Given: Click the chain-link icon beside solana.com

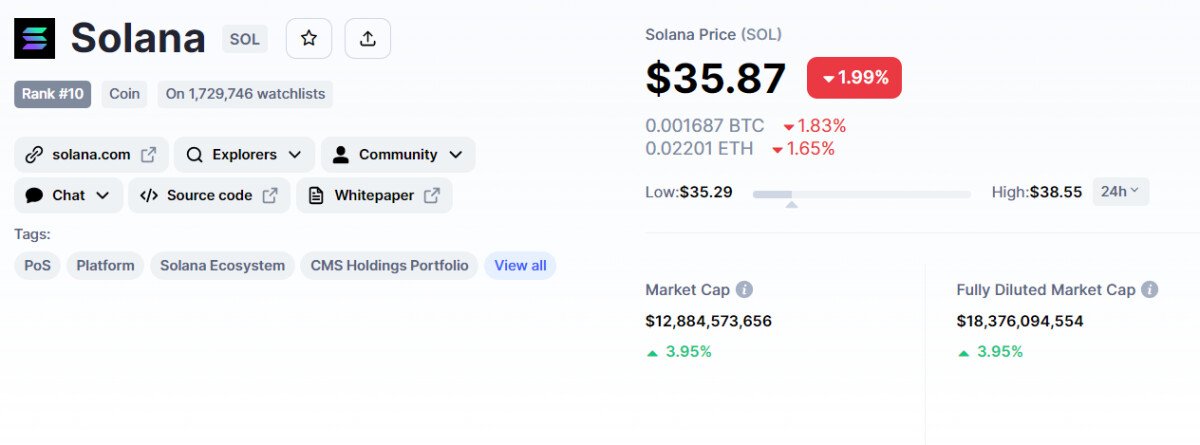Looking at the screenshot, I should (34, 155).
